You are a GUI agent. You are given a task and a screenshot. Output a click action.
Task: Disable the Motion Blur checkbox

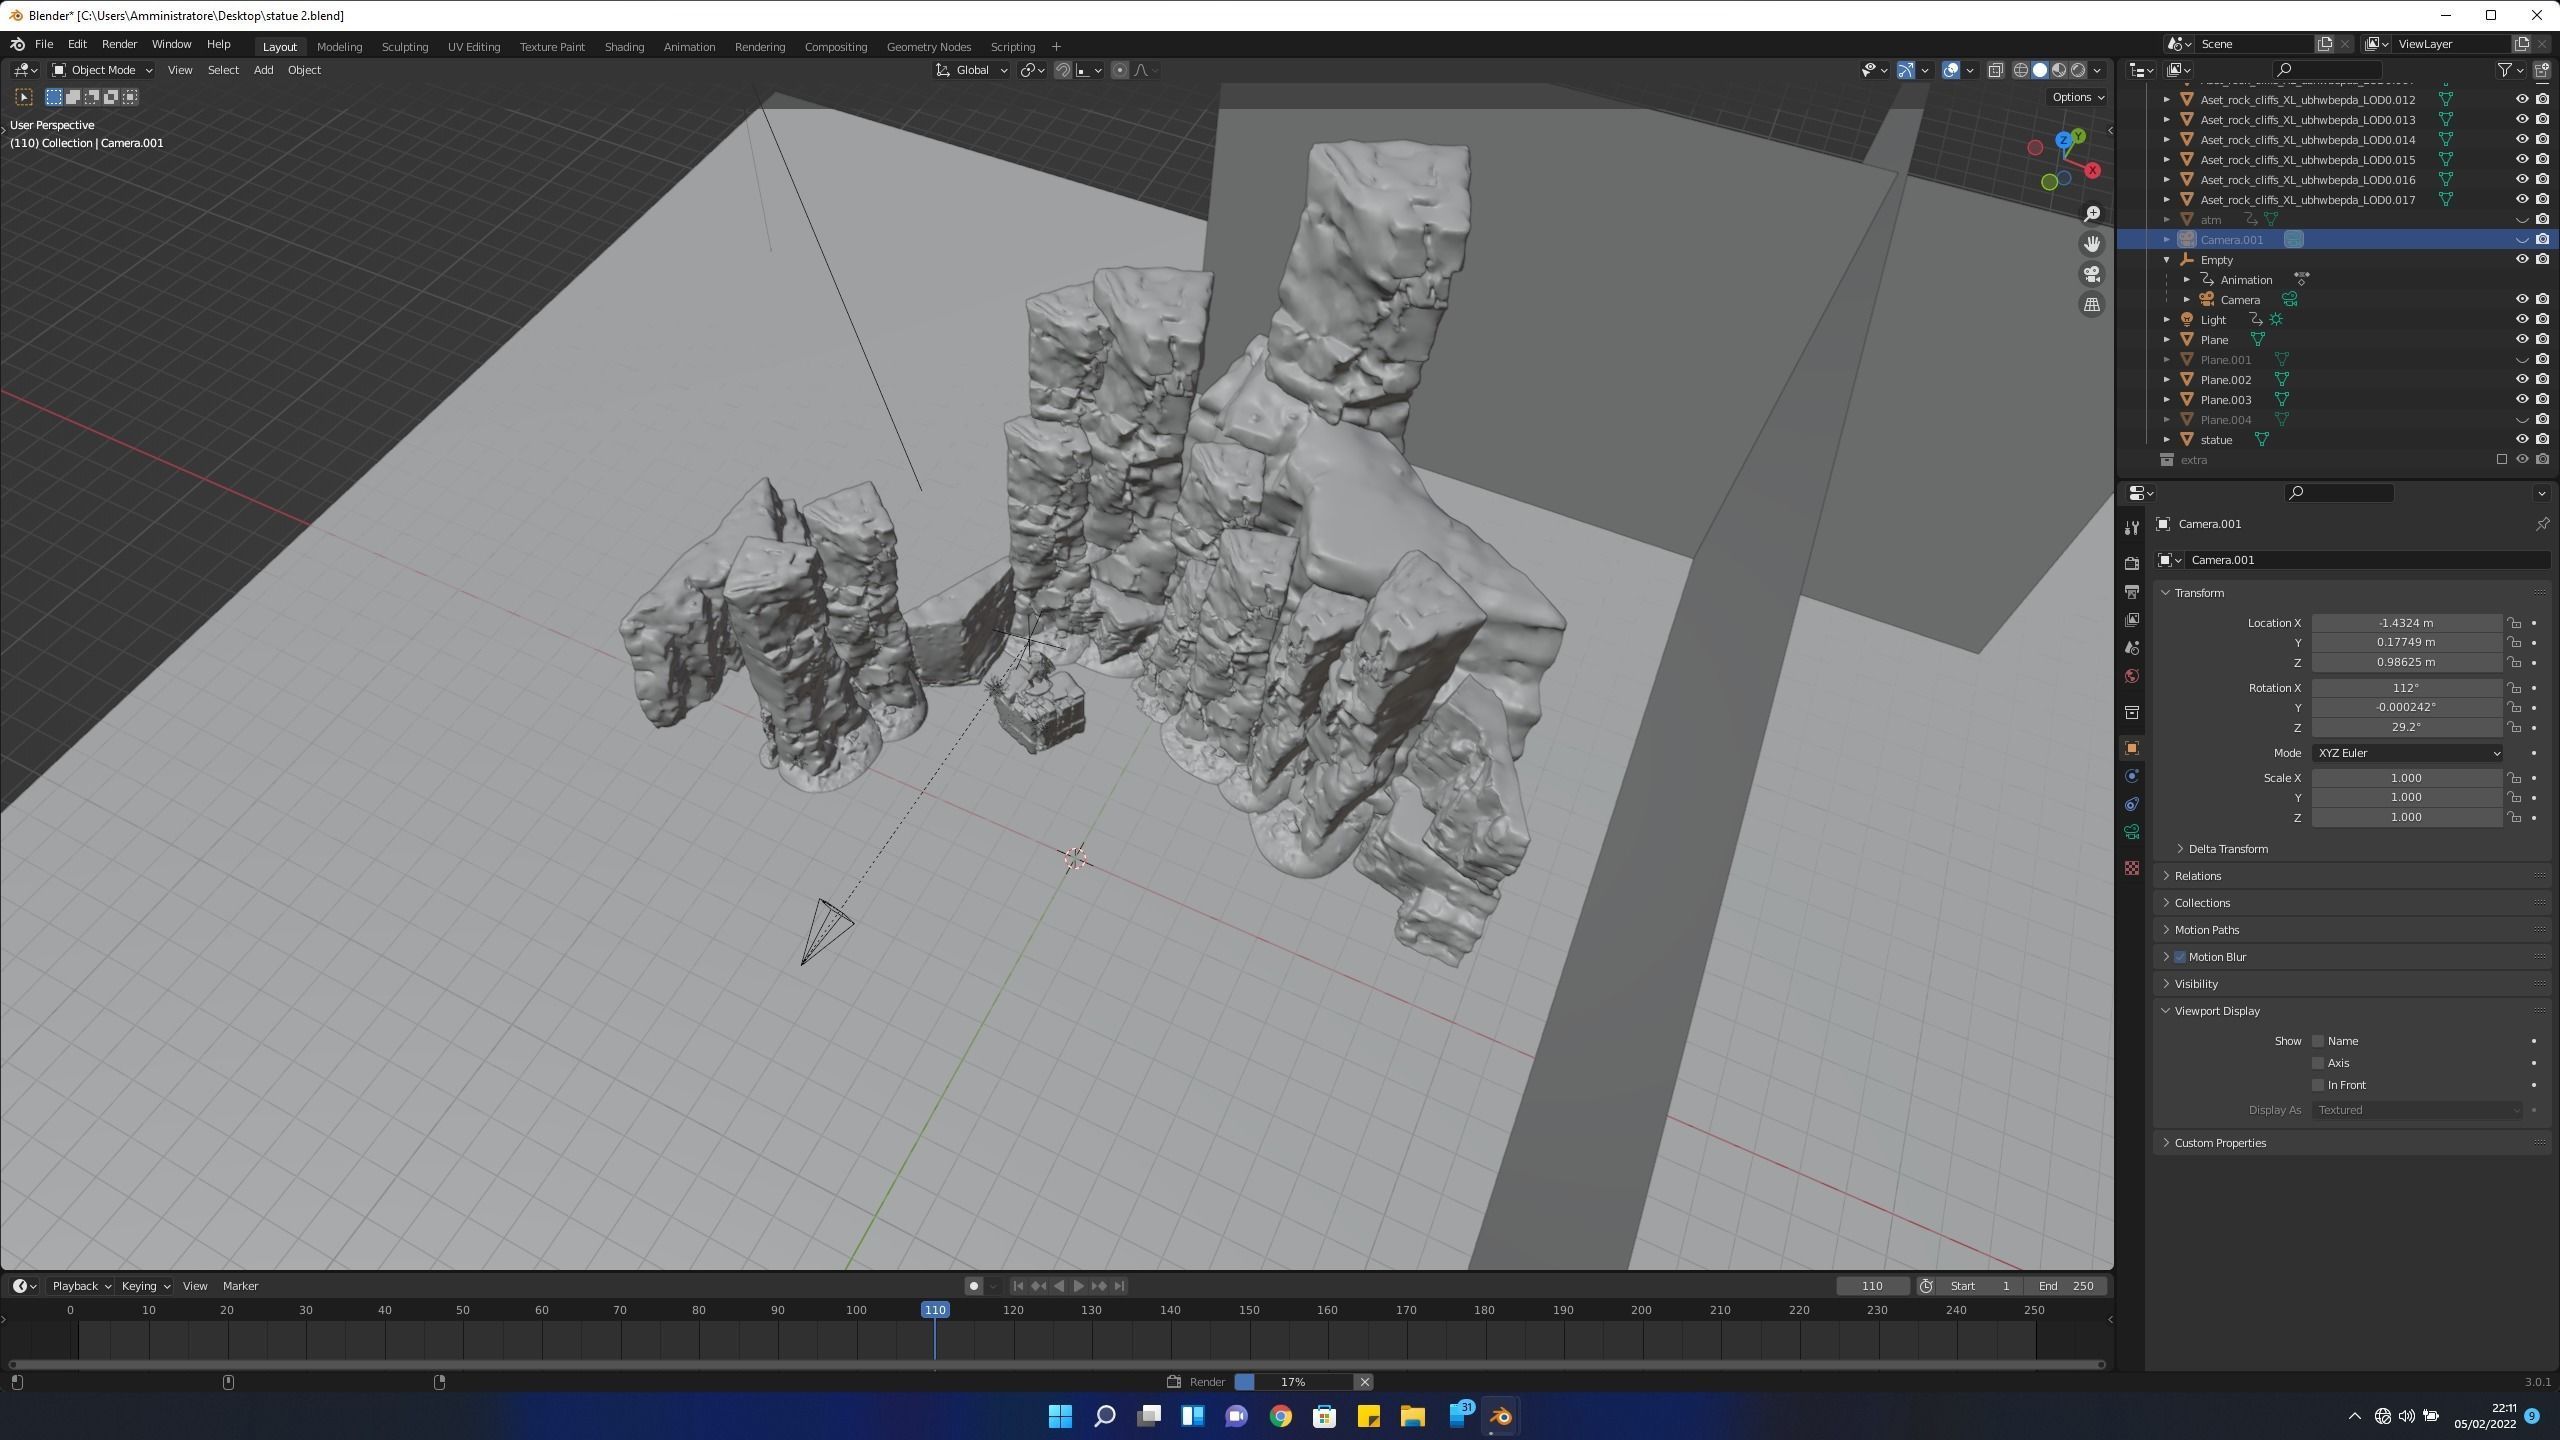(x=2180, y=957)
